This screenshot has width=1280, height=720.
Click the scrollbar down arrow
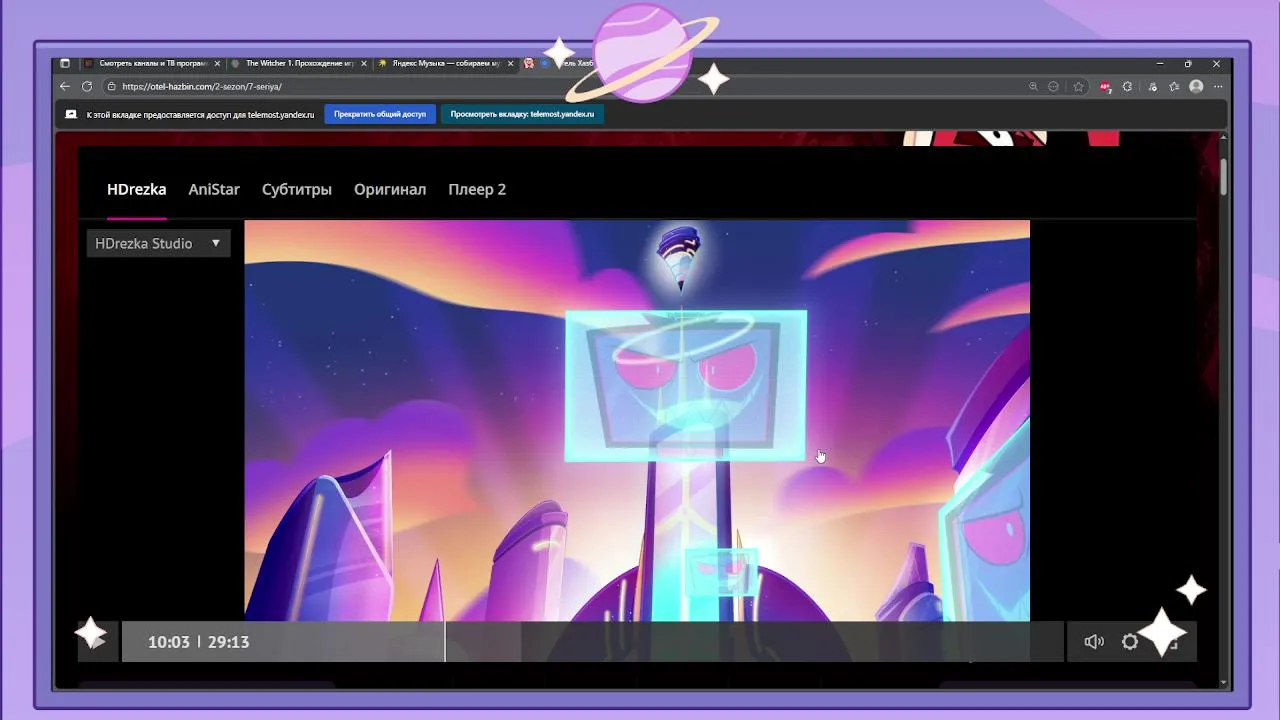coord(1224,683)
